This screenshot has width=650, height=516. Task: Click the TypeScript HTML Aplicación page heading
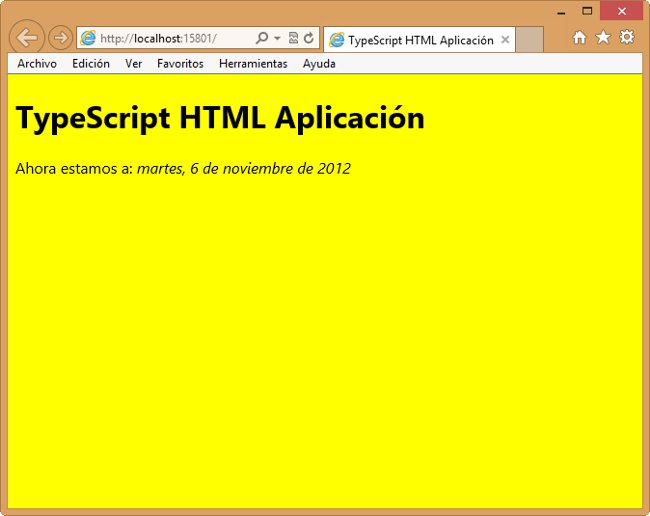pos(220,118)
